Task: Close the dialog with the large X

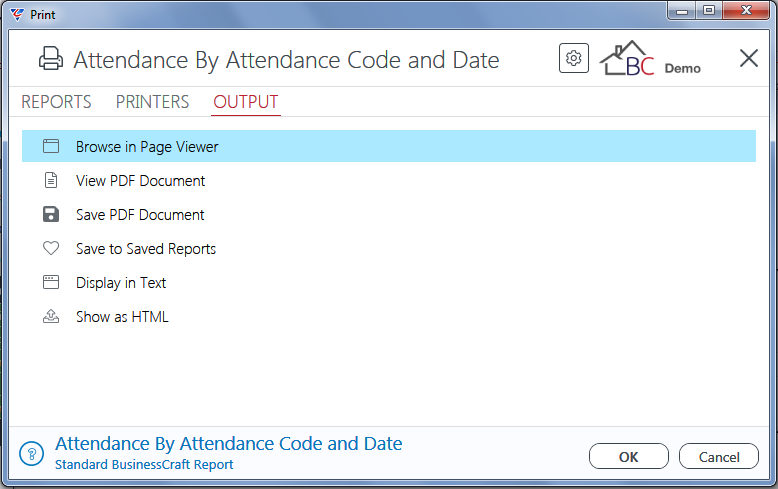Action: 749,58
